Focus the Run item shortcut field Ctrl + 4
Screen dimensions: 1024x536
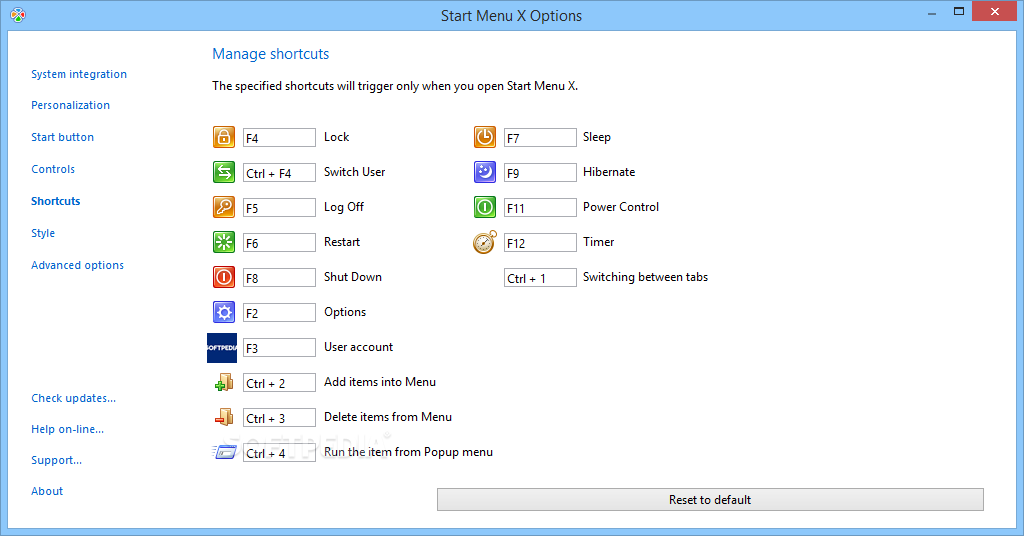click(279, 452)
